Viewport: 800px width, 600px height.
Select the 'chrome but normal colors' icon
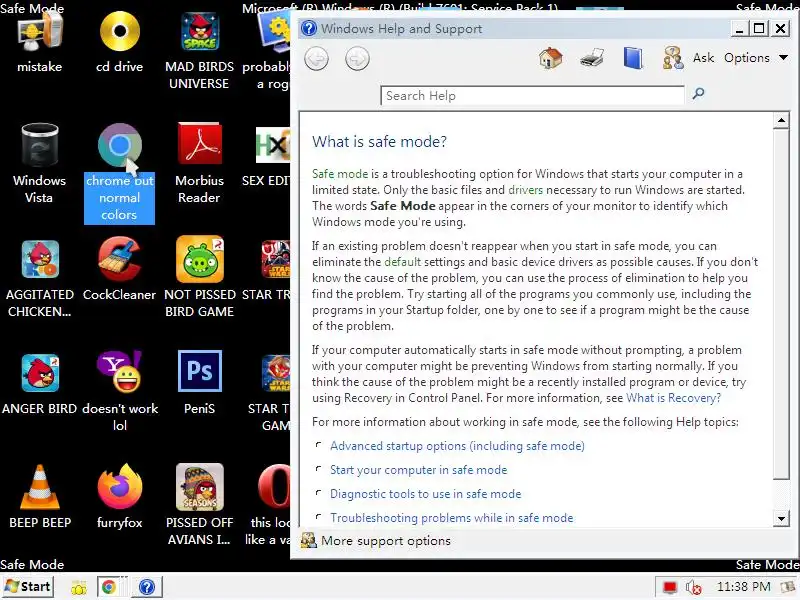pyautogui.click(x=119, y=146)
